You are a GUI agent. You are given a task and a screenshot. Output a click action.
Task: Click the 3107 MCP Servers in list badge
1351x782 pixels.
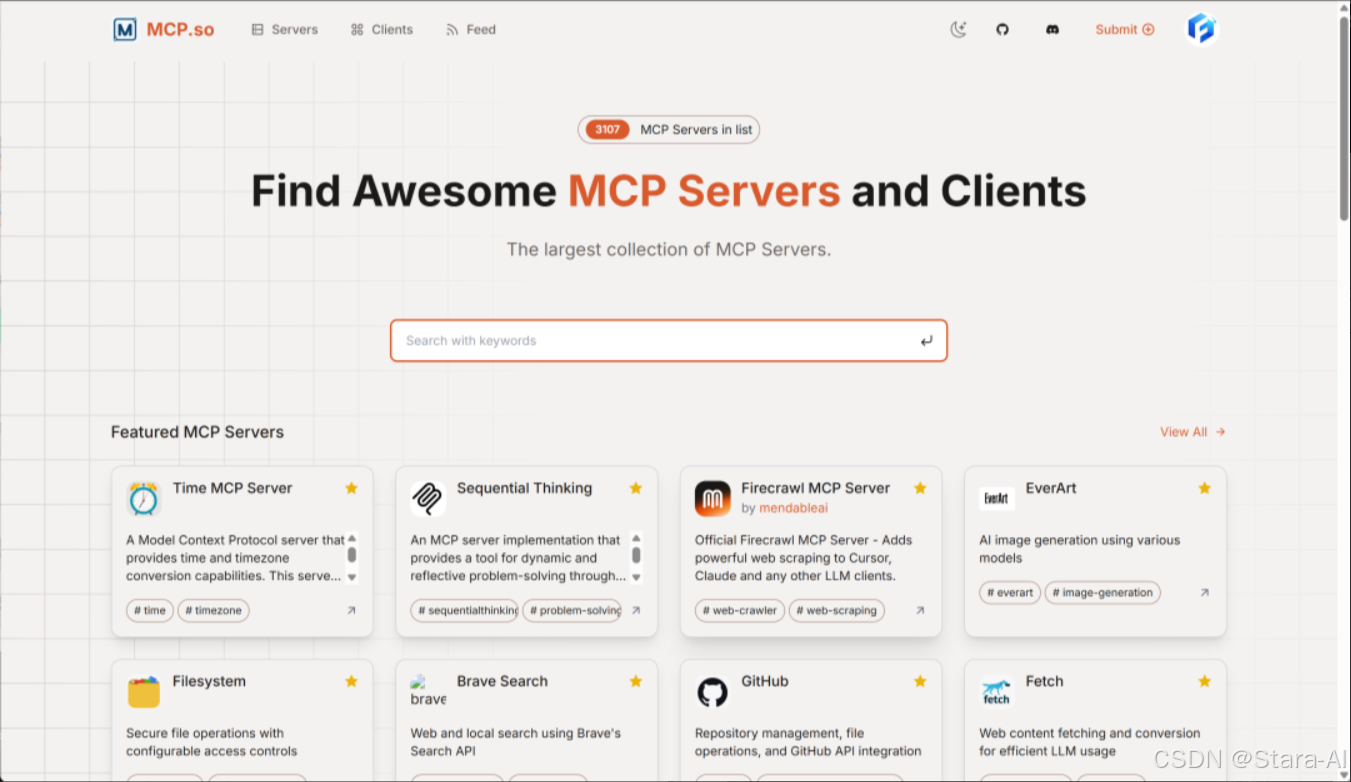click(668, 129)
